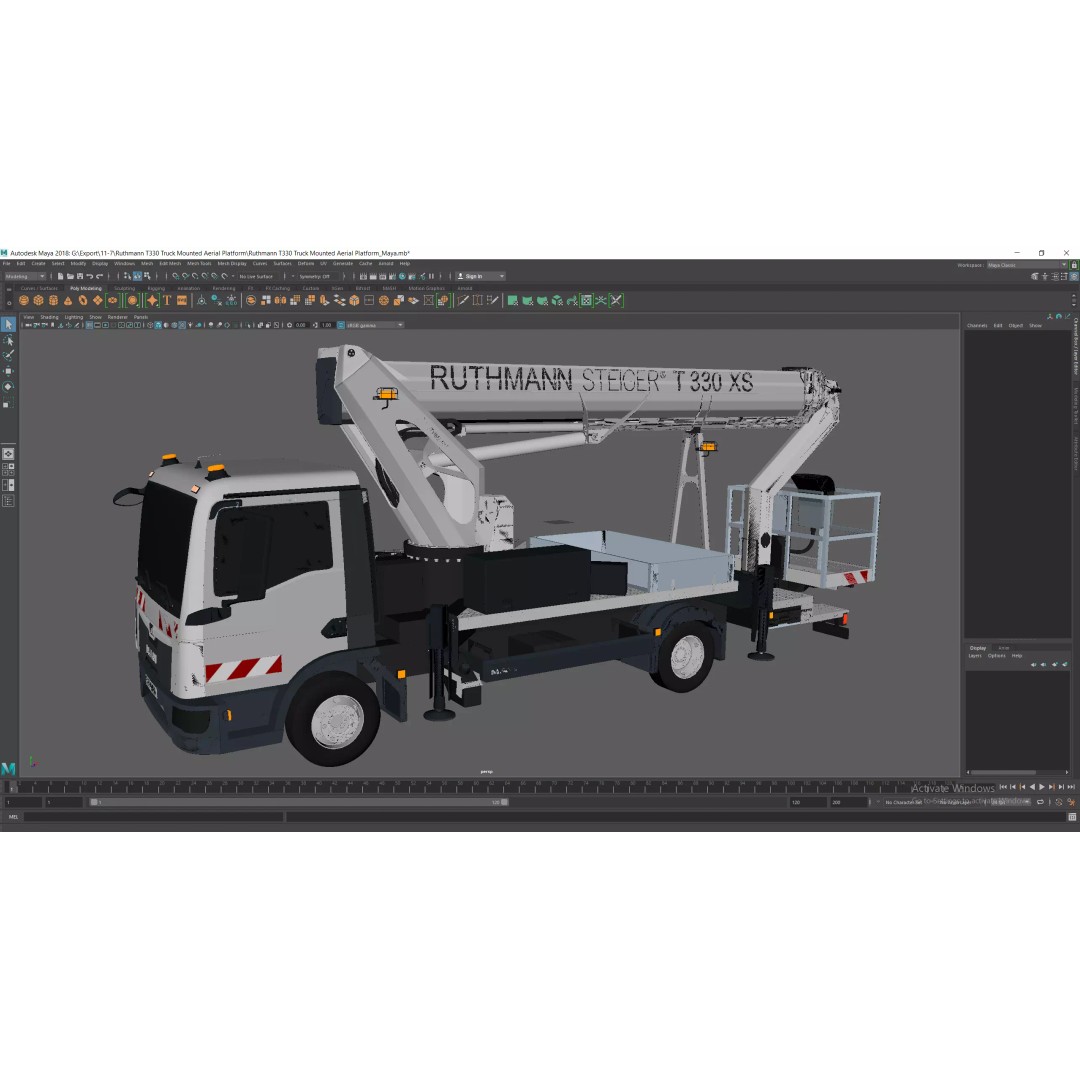
Task: Click the Save scene icon
Action: [80, 276]
